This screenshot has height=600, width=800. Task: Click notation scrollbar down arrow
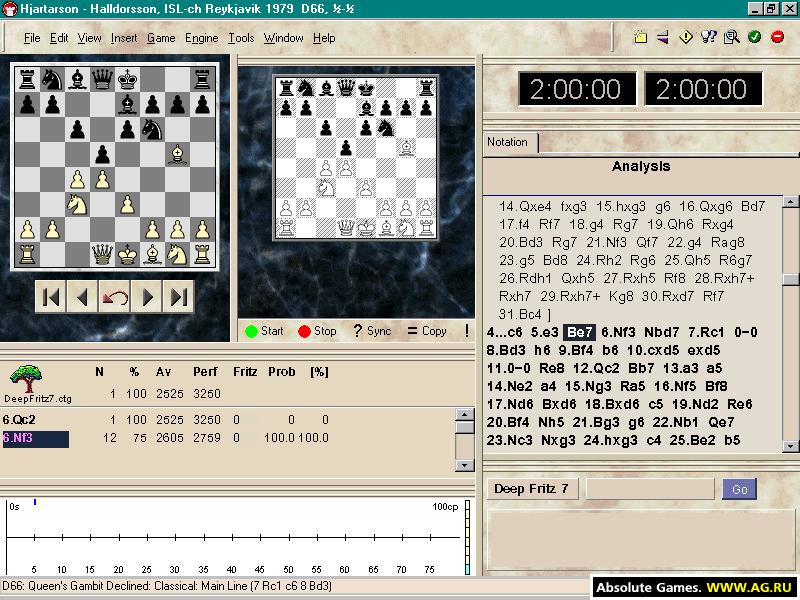pos(790,446)
